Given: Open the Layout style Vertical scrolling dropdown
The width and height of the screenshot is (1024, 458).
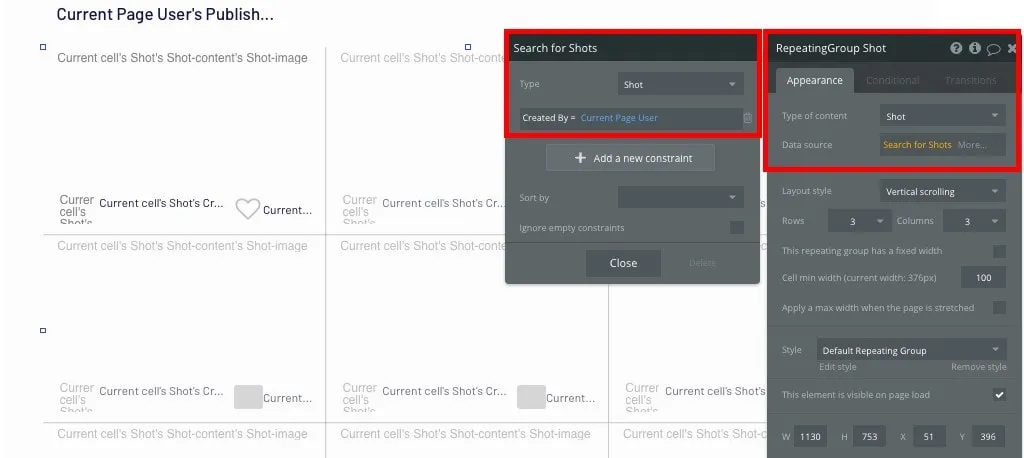Looking at the screenshot, I should click(943, 191).
